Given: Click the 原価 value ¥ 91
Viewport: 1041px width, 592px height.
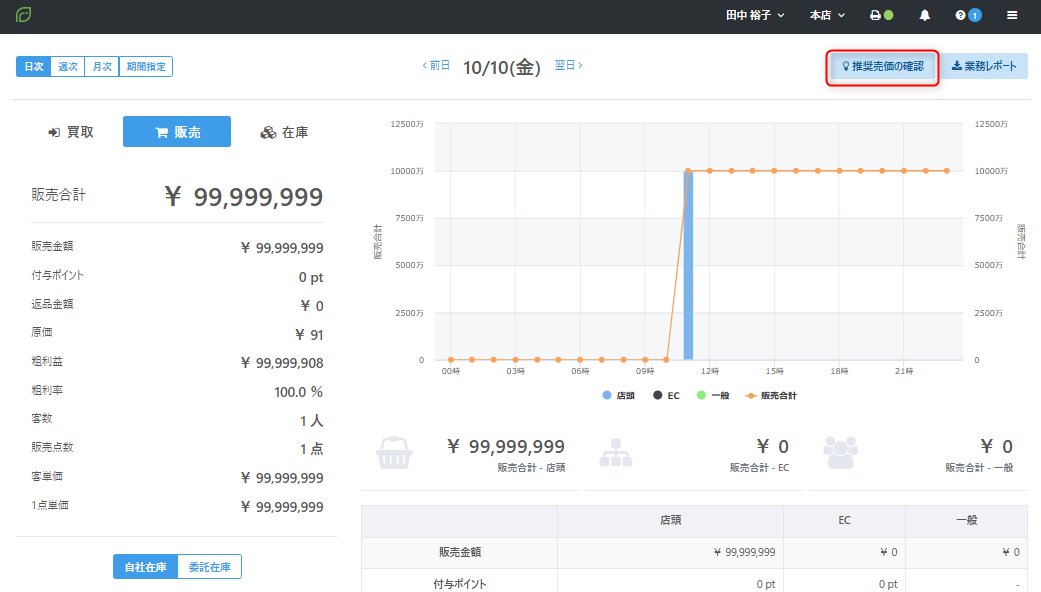Looking at the screenshot, I should point(309,334).
